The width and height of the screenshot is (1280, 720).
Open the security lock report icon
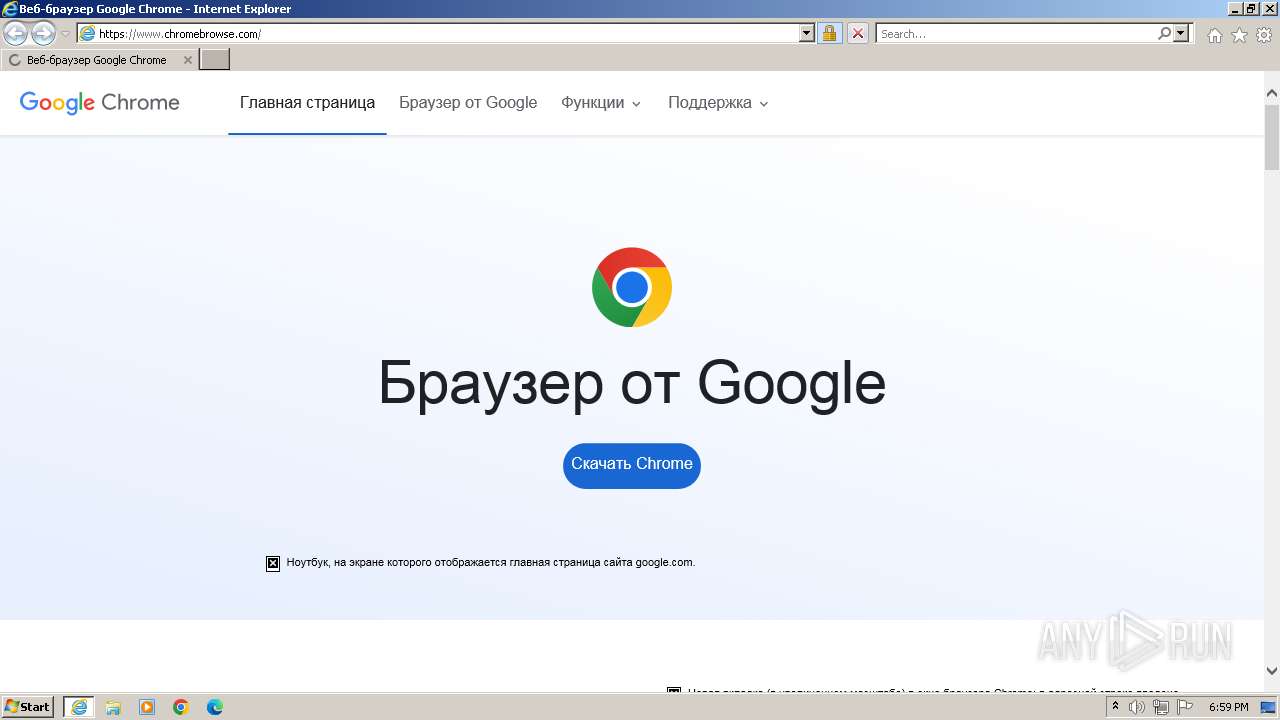(x=829, y=33)
